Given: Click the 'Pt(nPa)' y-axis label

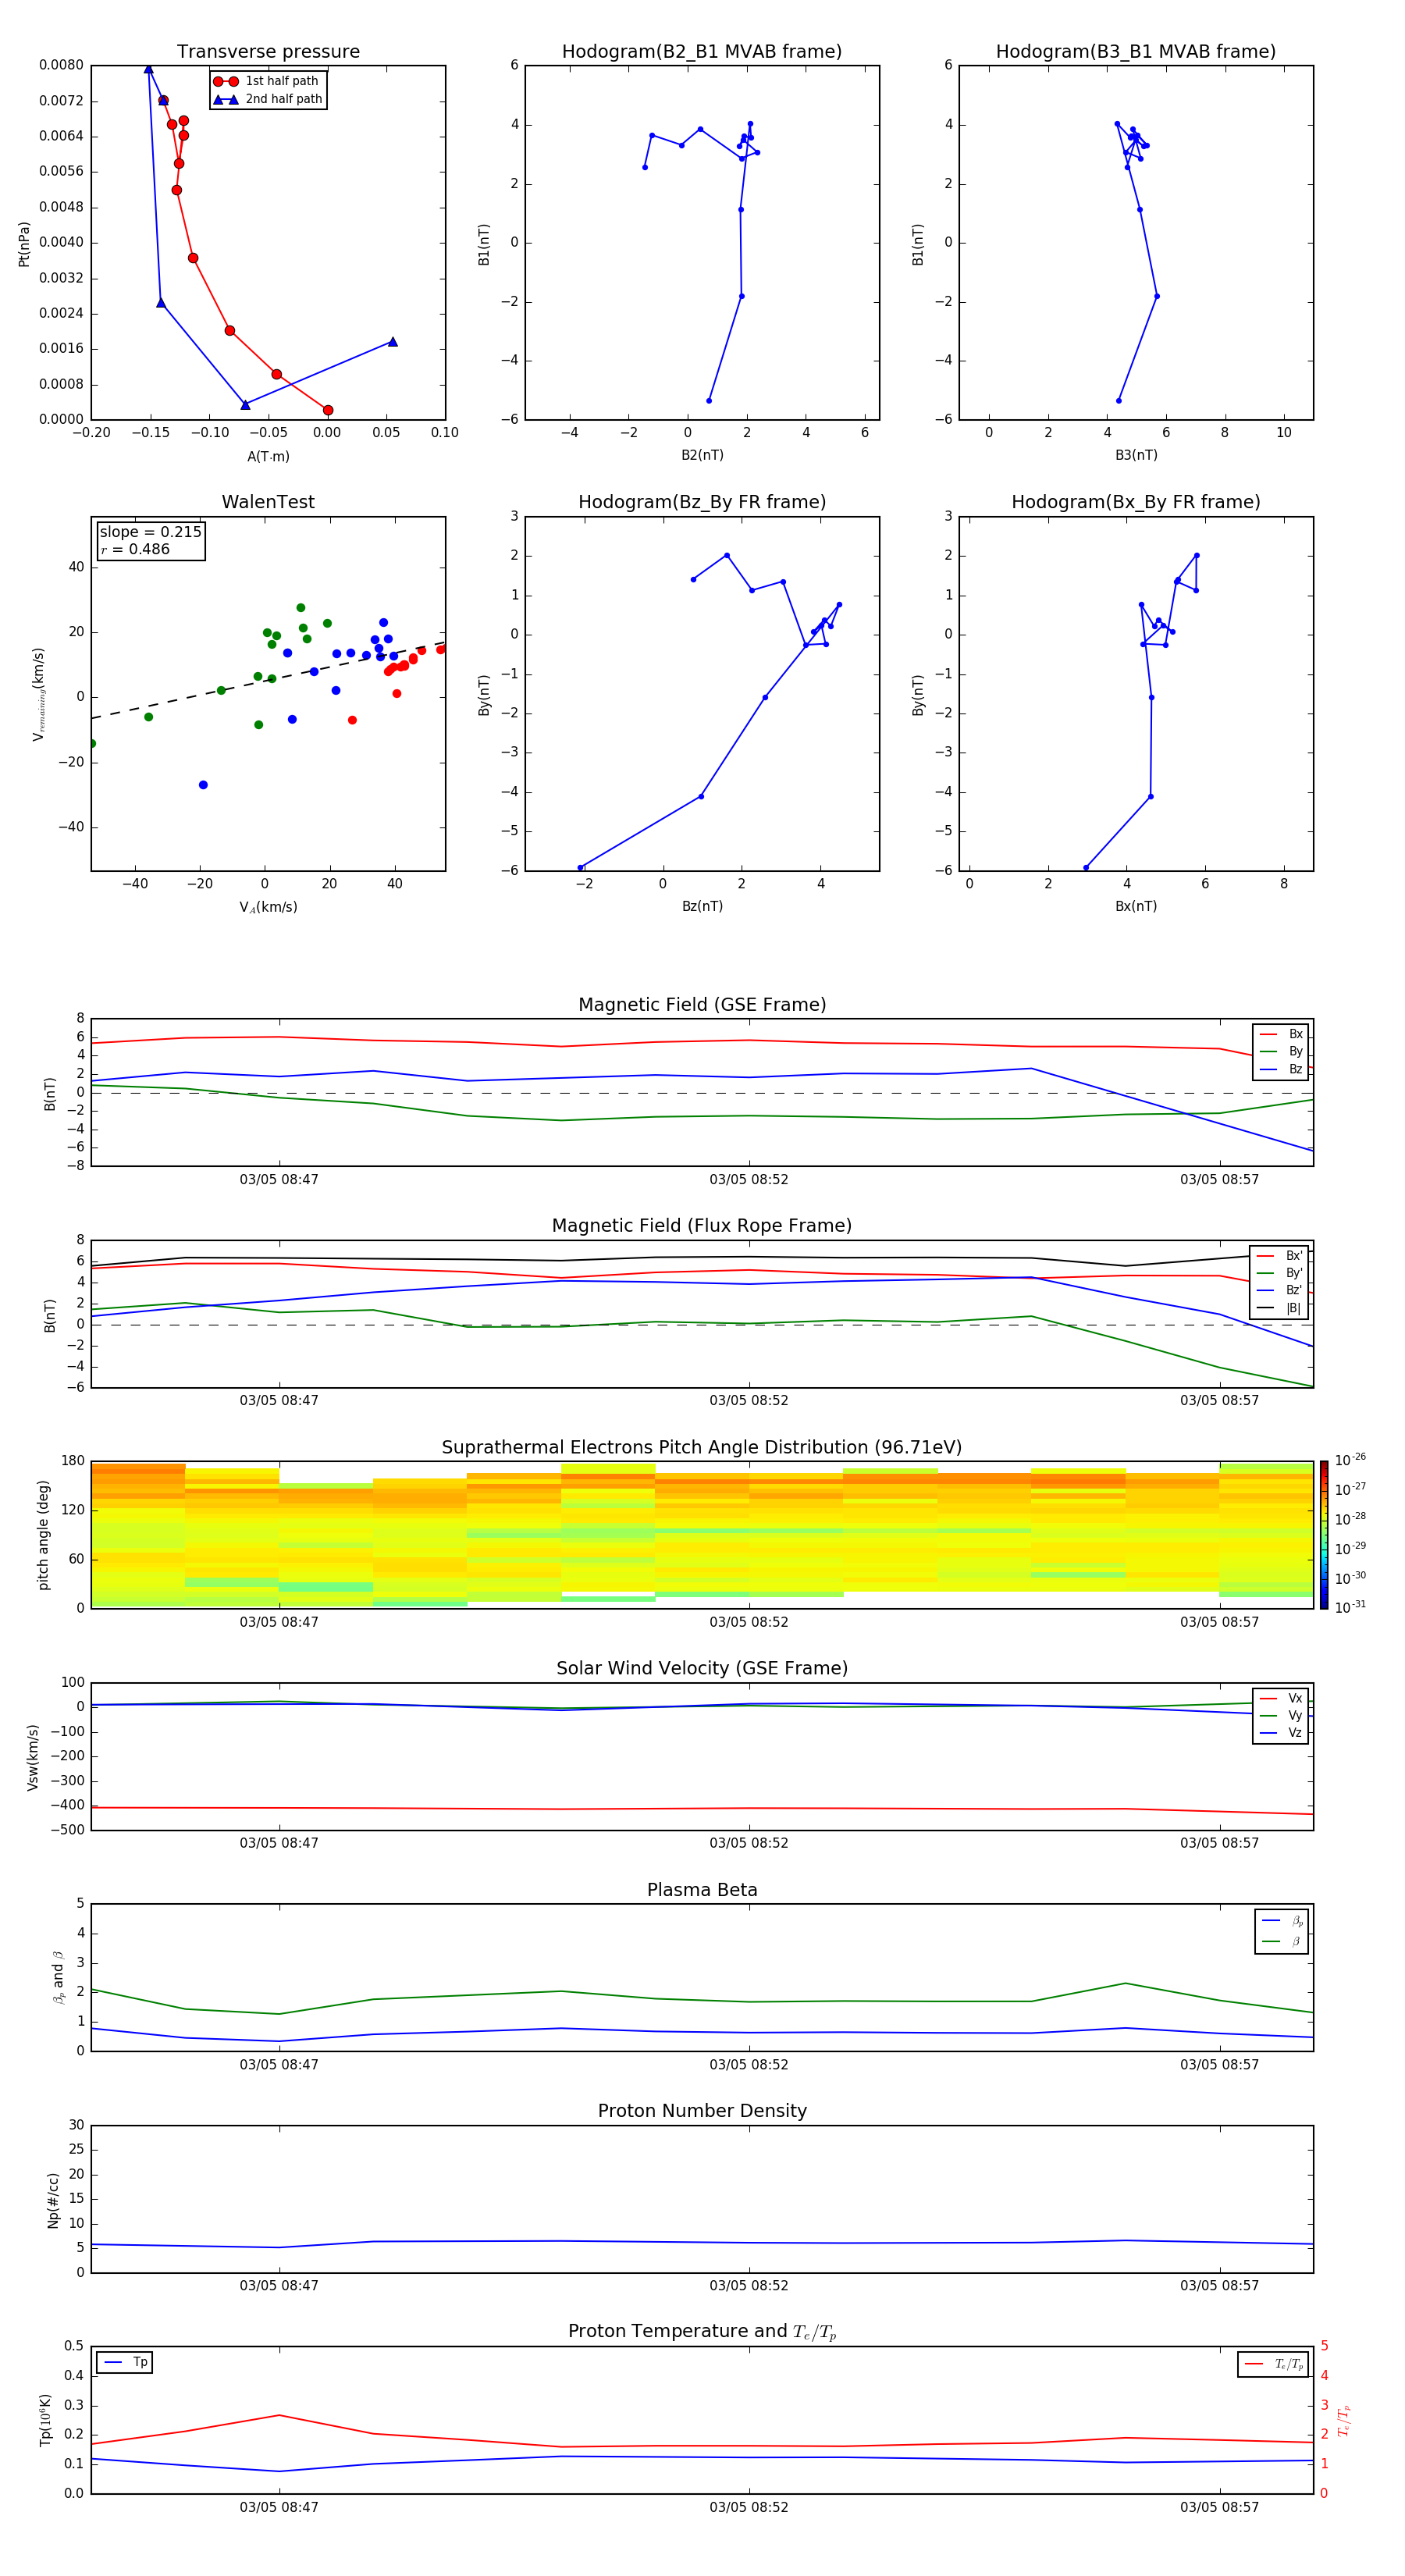Looking at the screenshot, I should [24, 243].
